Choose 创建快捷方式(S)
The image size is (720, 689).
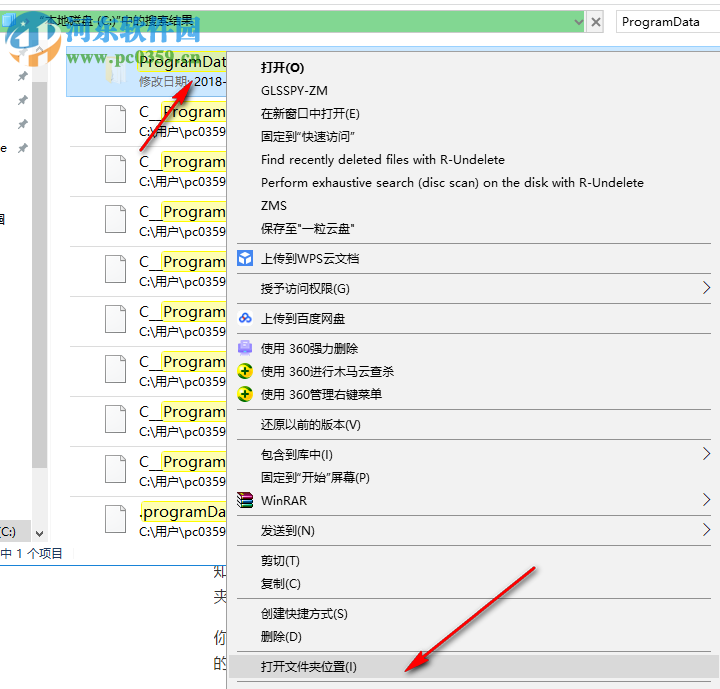tap(304, 613)
